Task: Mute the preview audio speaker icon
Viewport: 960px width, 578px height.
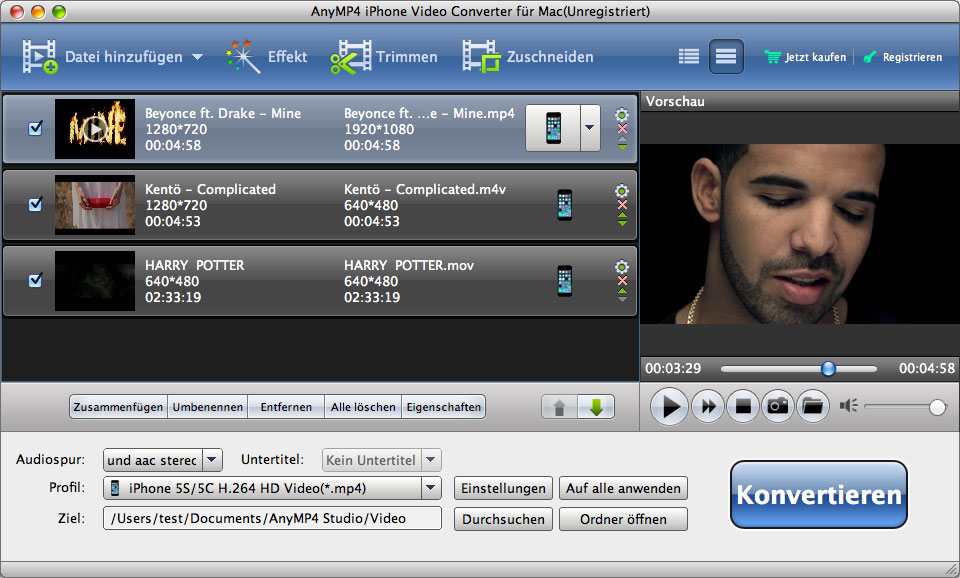Action: point(848,405)
